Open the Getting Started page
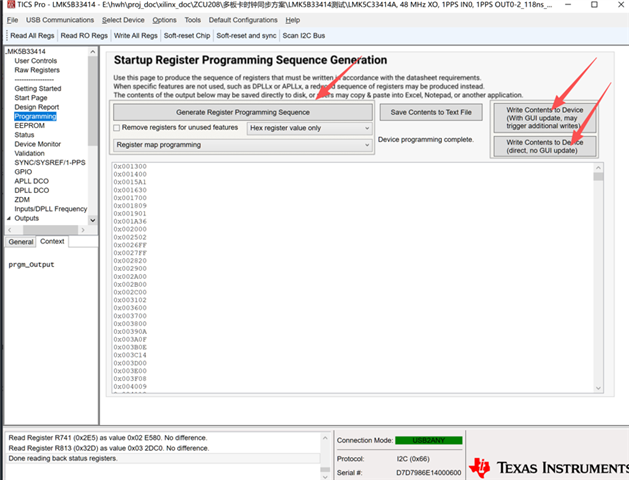629x480 pixels. (38, 89)
